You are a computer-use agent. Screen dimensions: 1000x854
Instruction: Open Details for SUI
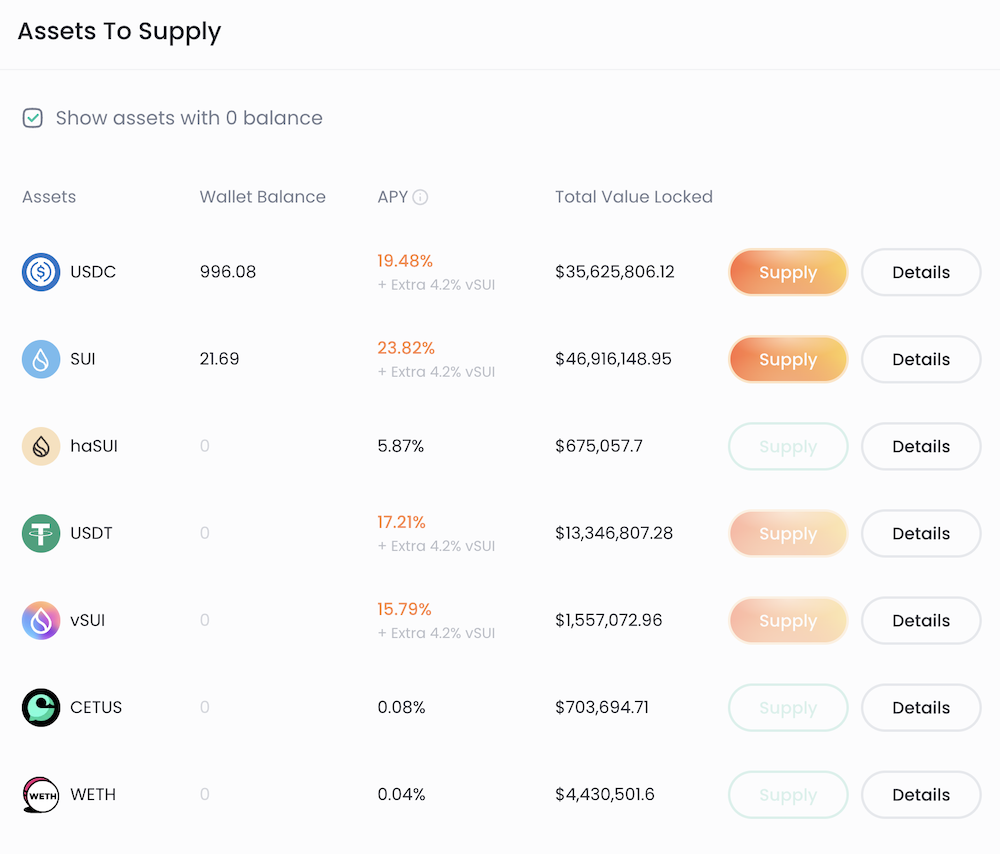[x=920, y=359]
